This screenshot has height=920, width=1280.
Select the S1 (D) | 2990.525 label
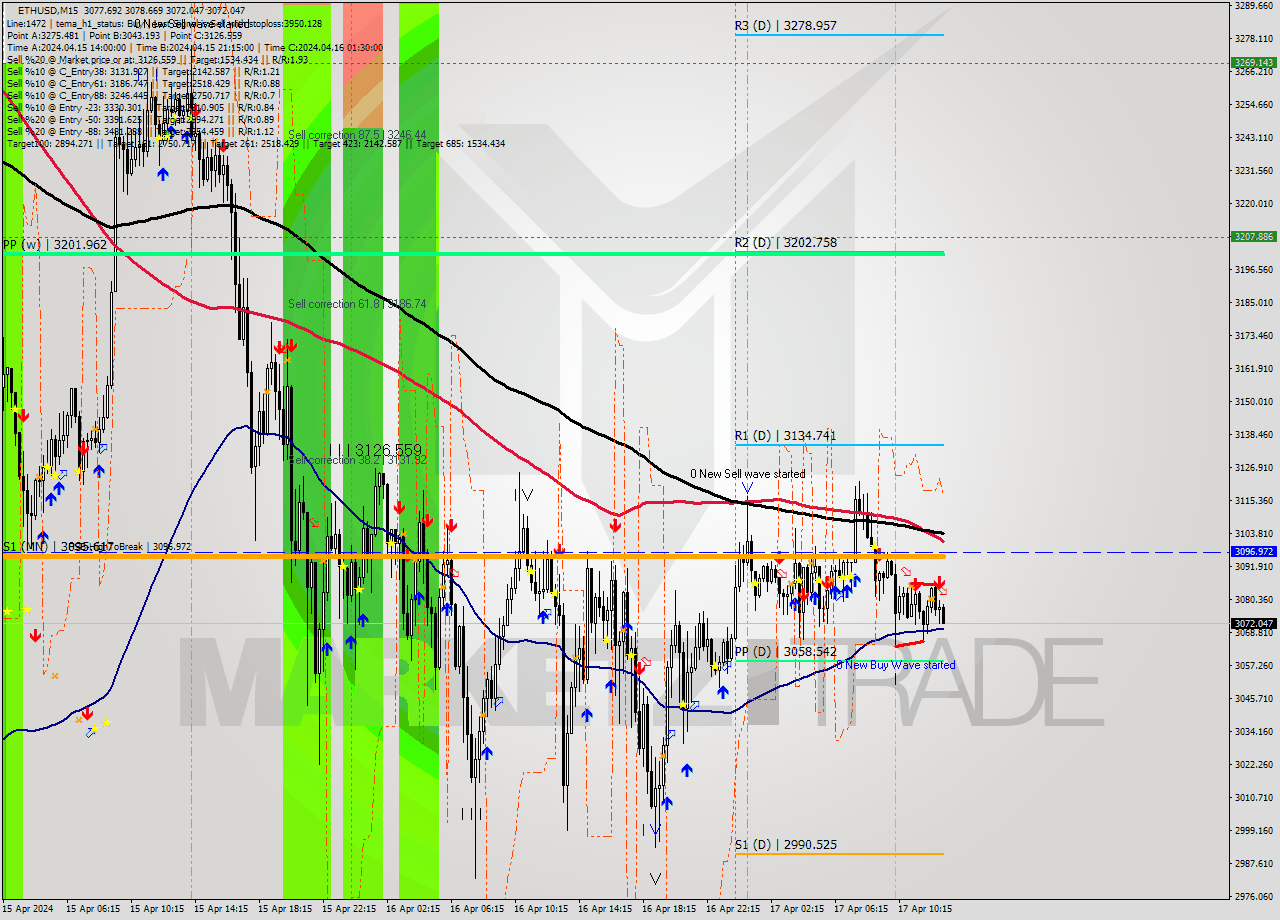point(786,844)
